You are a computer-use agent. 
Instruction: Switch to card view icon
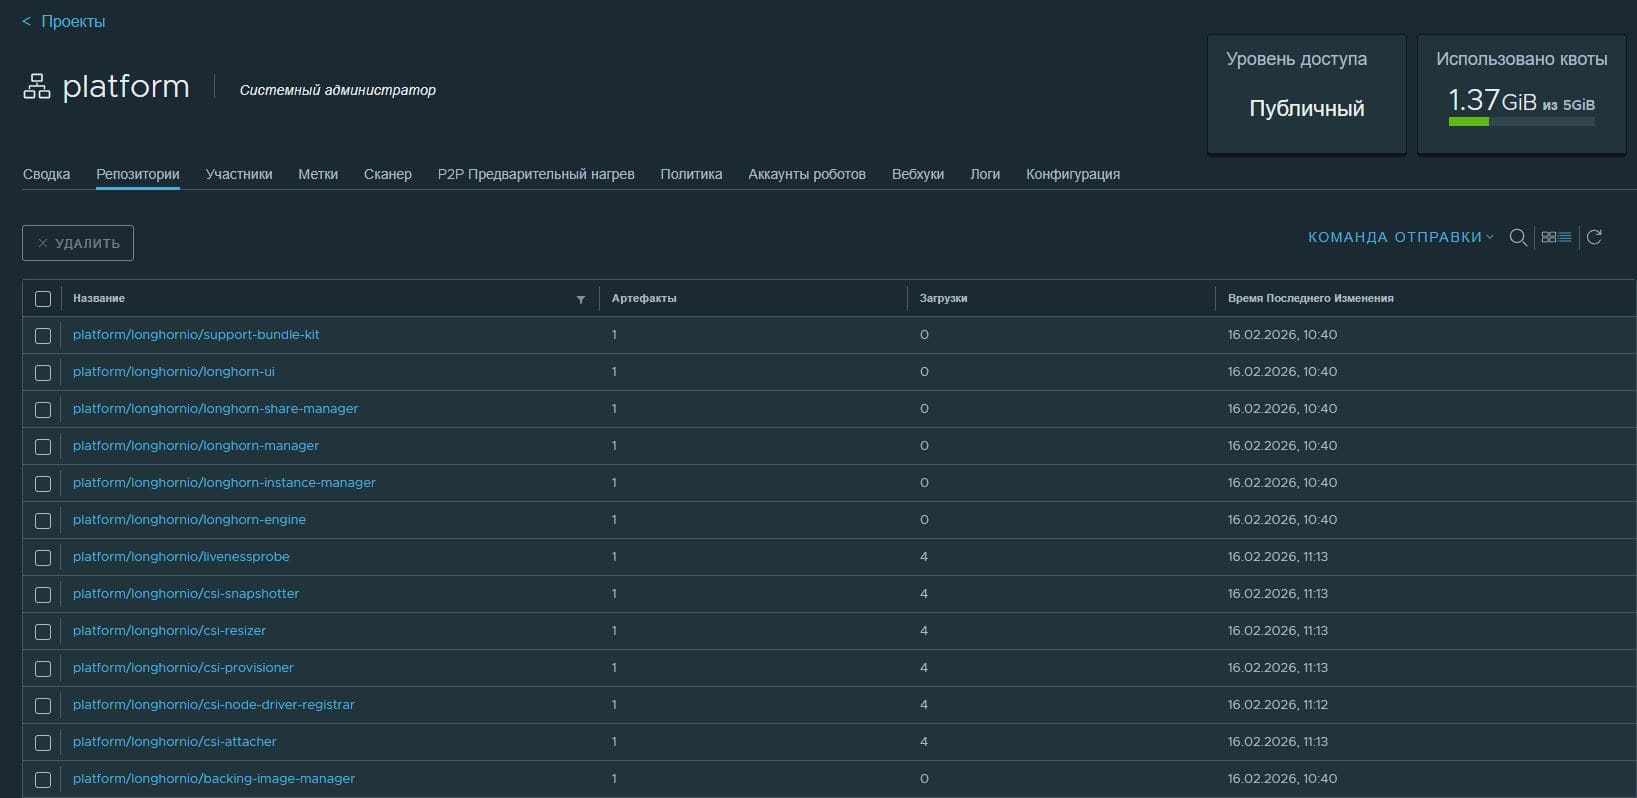(x=1549, y=237)
